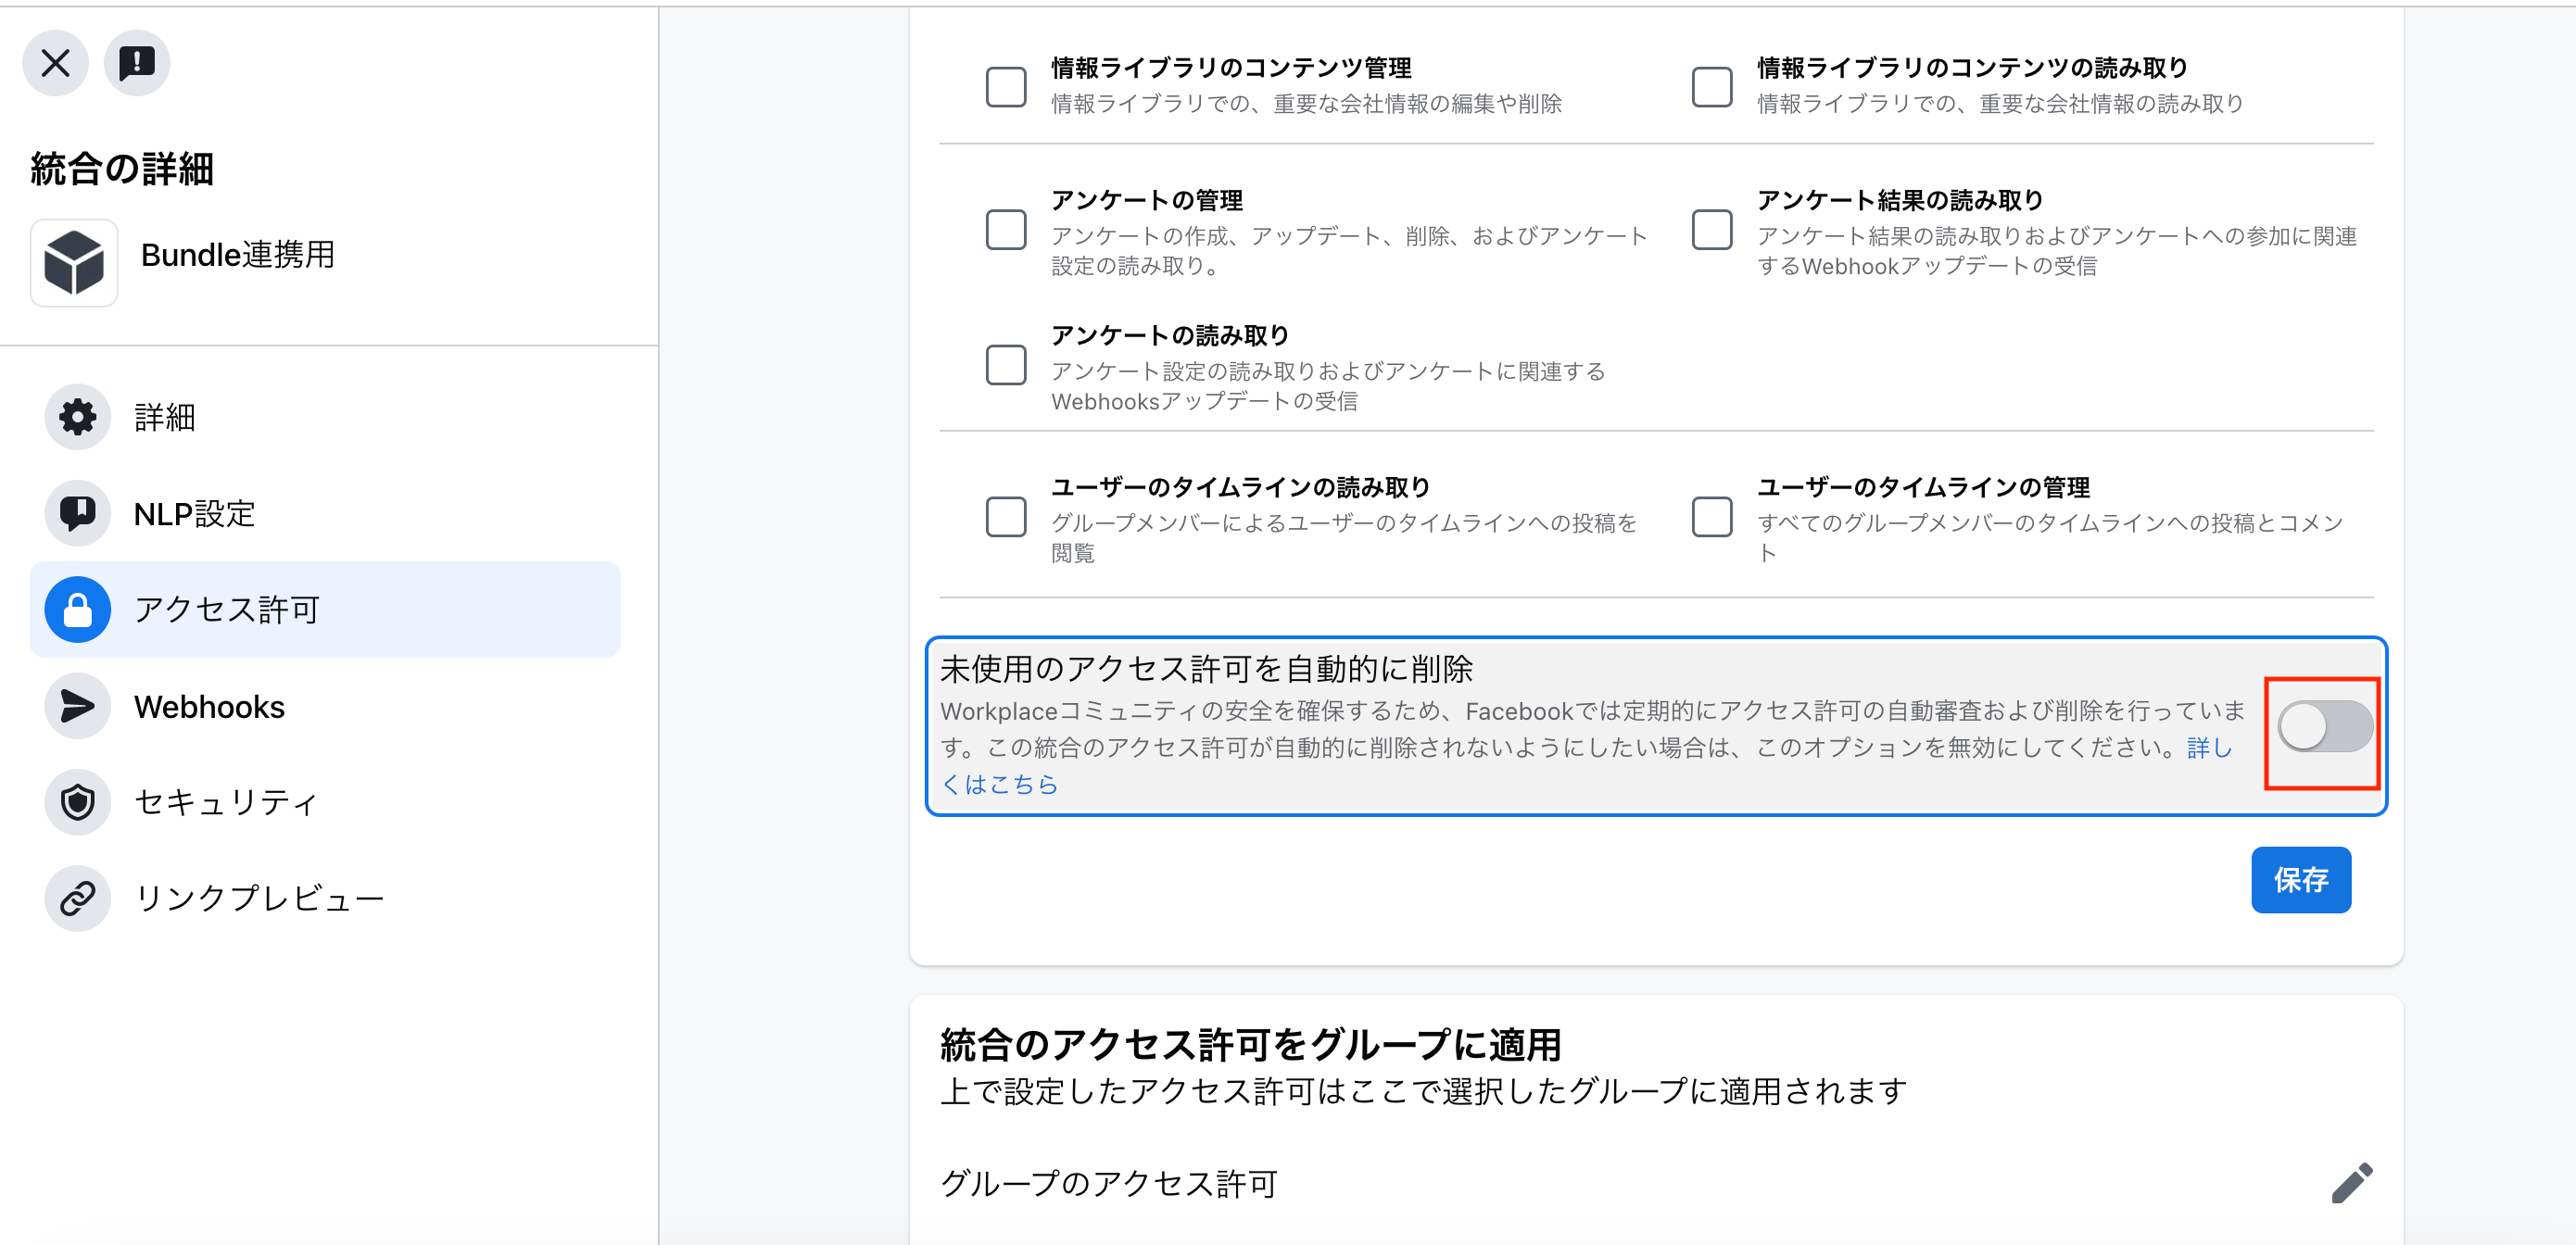Click the Bundle連携用 cube app icon
Viewport: 2576px width, 1245px height.
(74, 262)
